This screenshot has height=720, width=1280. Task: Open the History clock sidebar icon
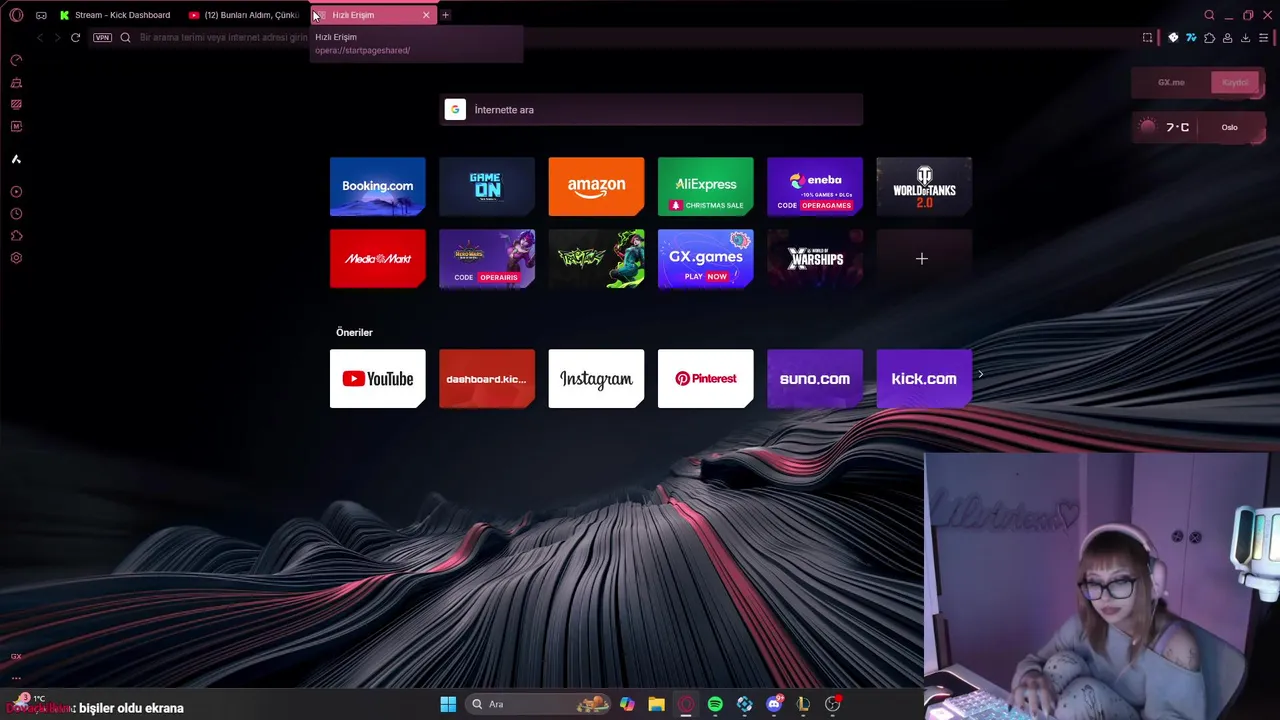coord(16,213)
